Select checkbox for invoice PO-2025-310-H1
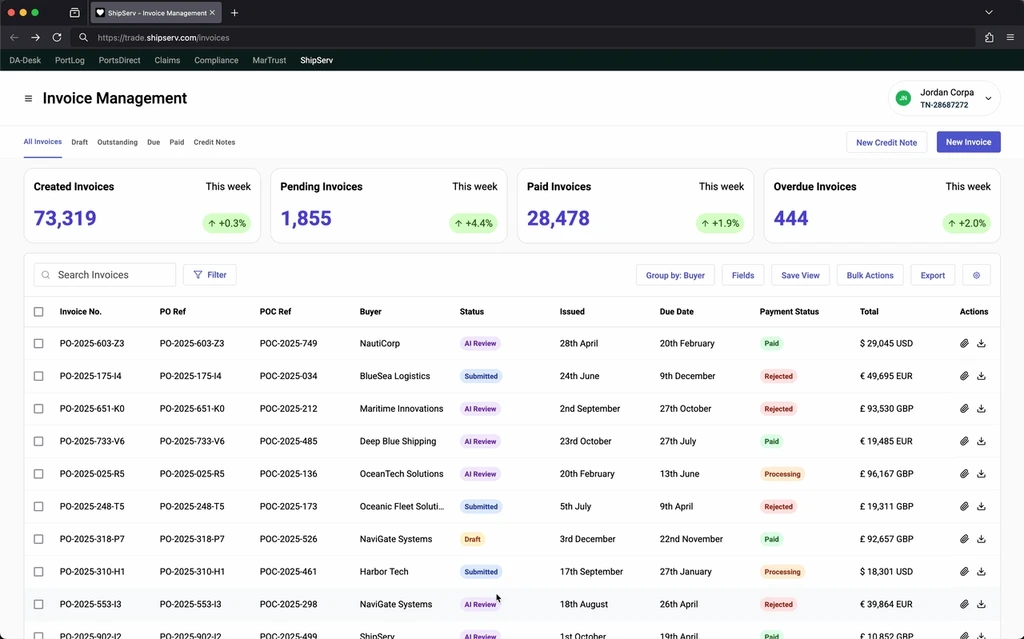The image size is (1024, 639). [39, 572]
